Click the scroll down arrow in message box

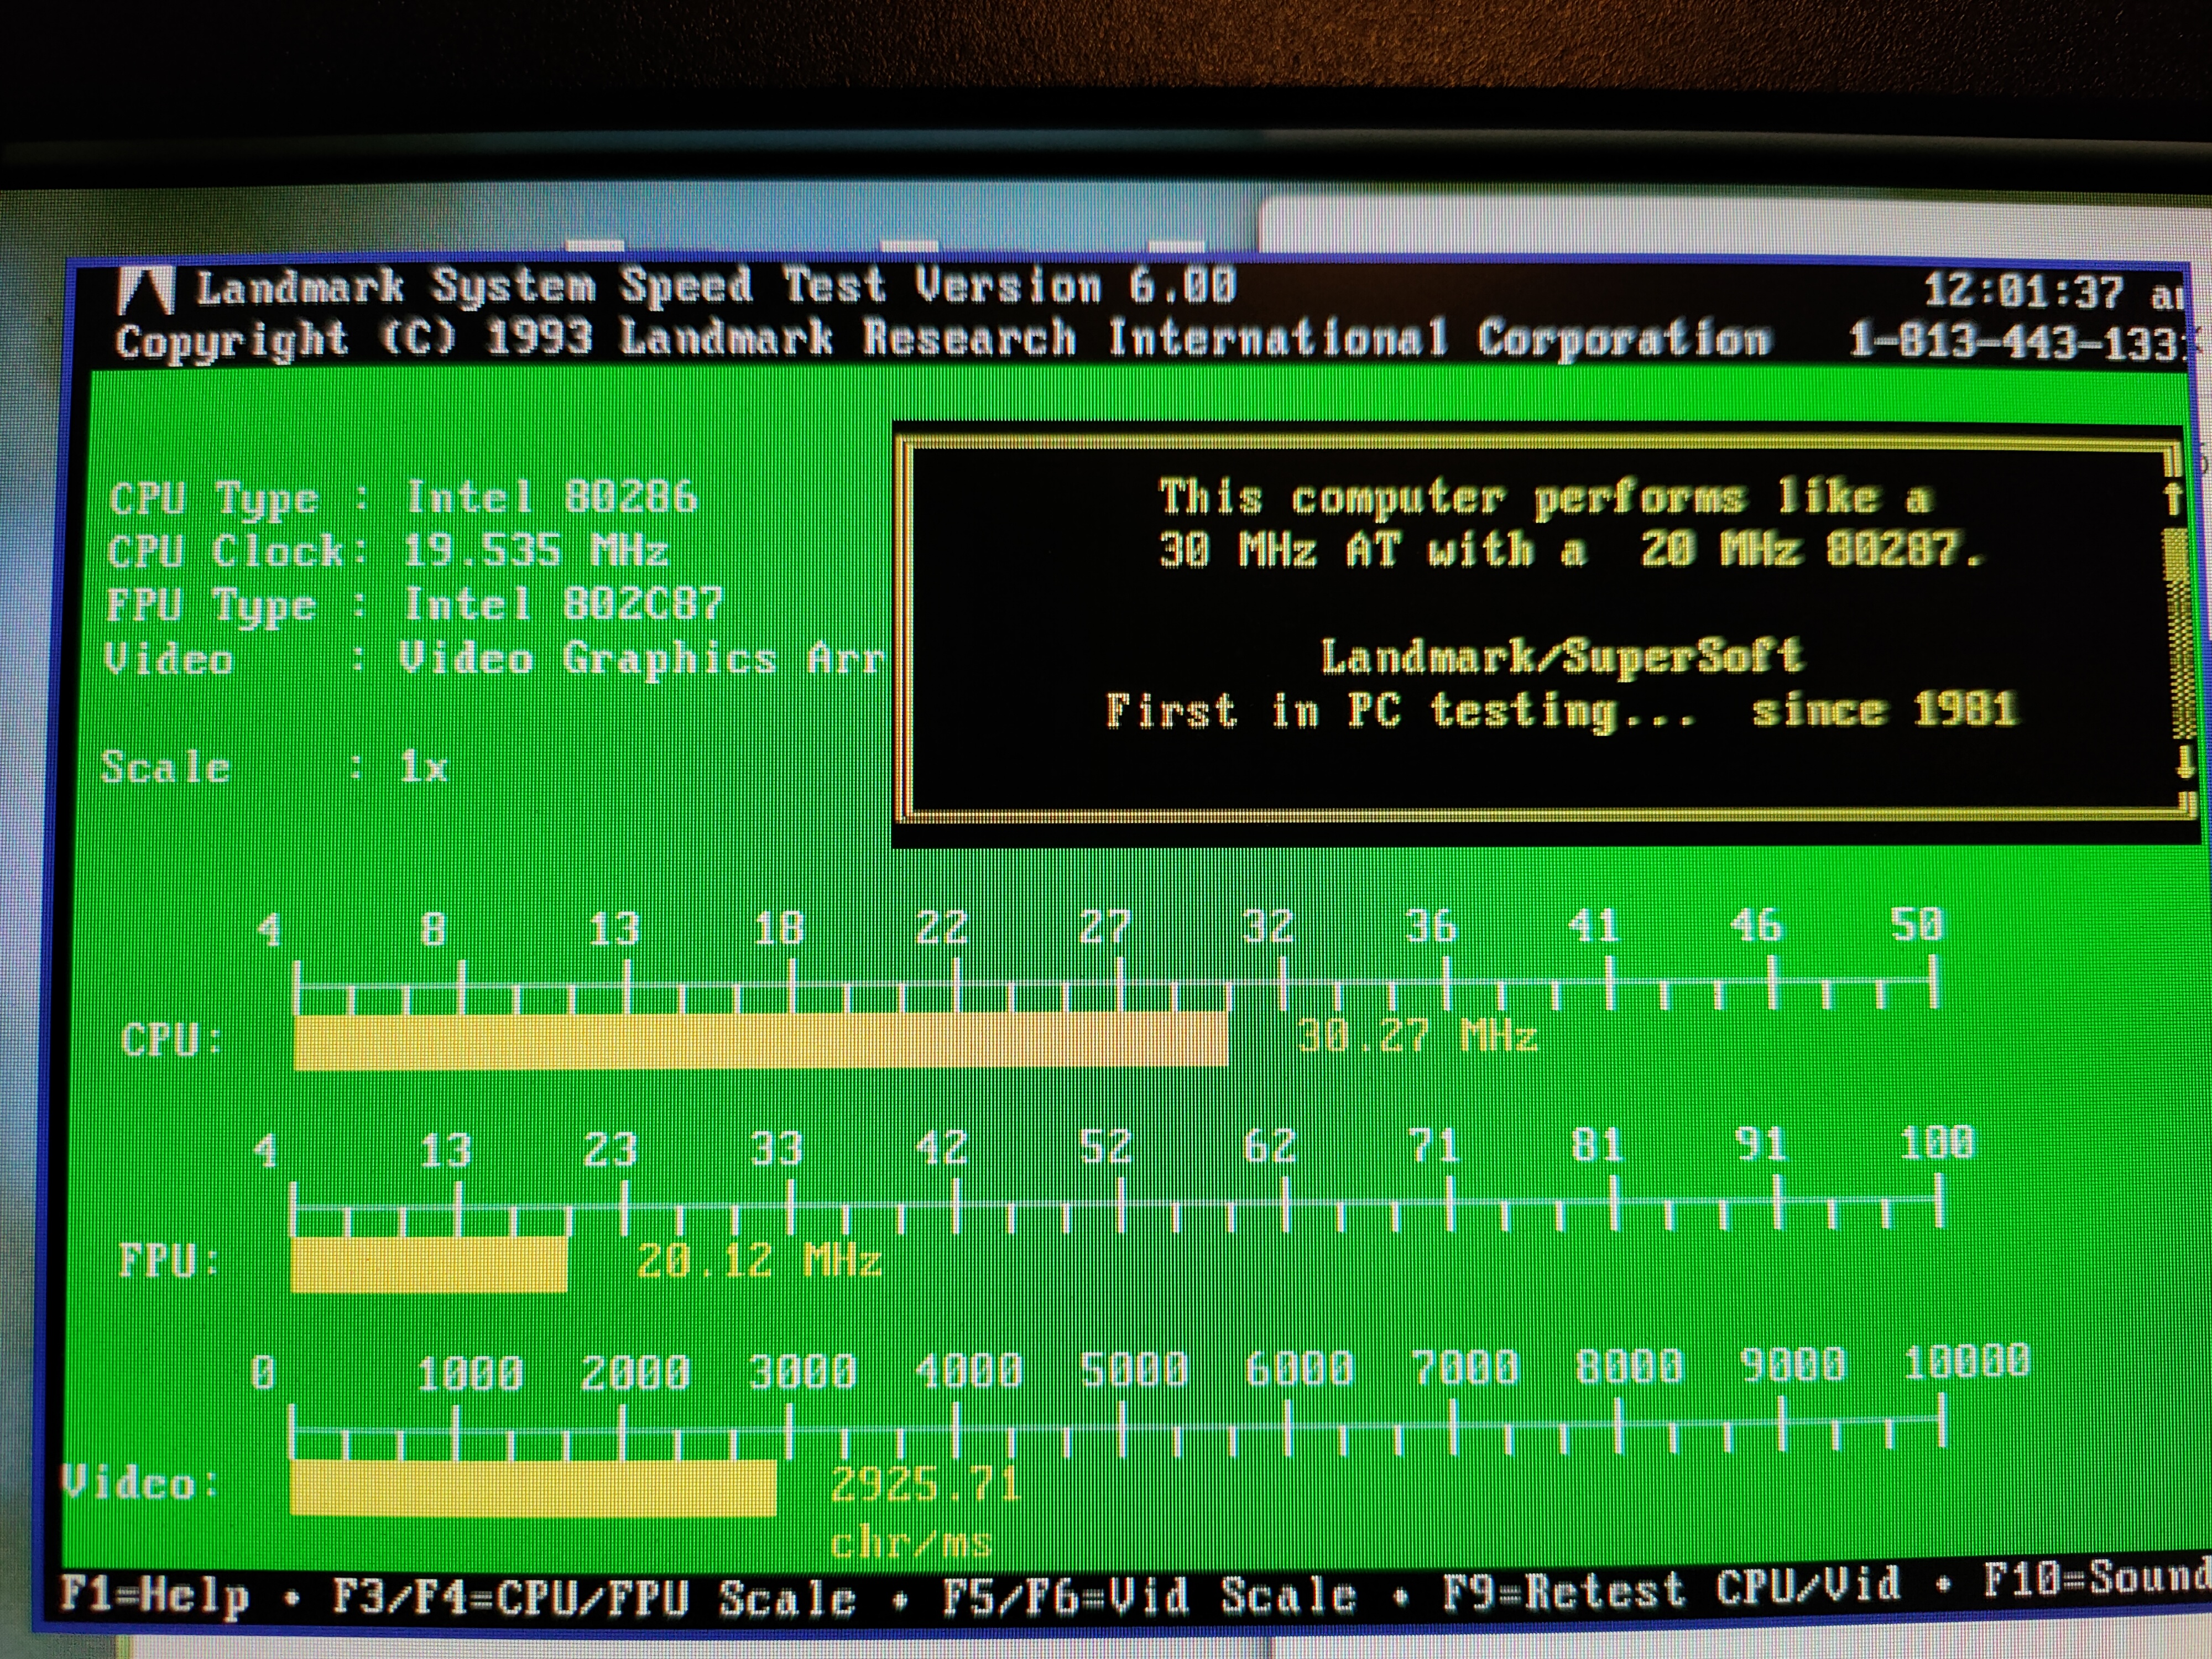(2185, 762)
